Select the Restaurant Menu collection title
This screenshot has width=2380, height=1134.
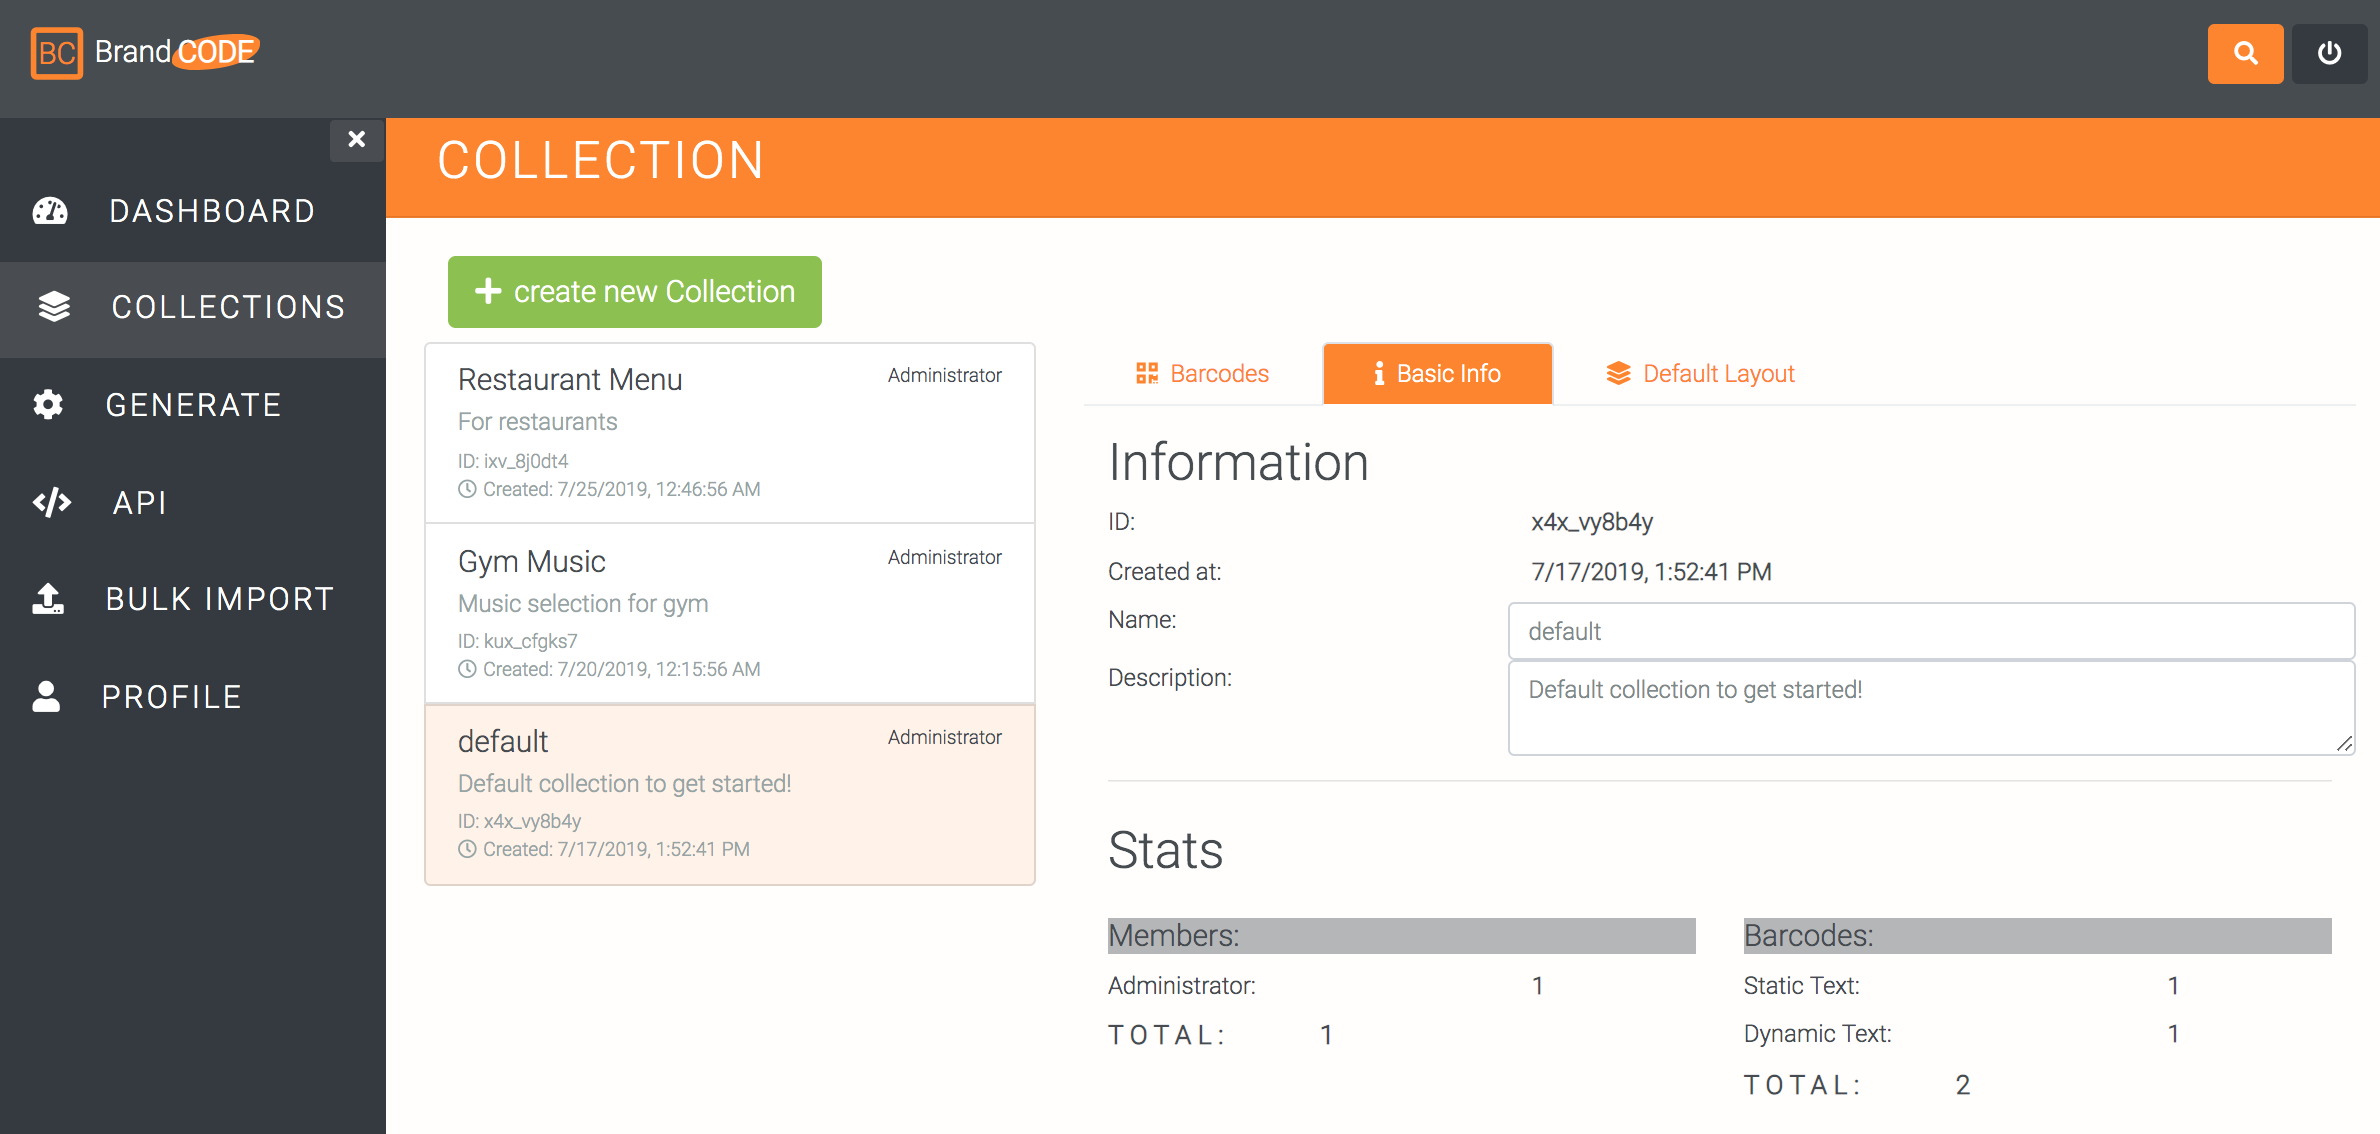pos(570,380)
